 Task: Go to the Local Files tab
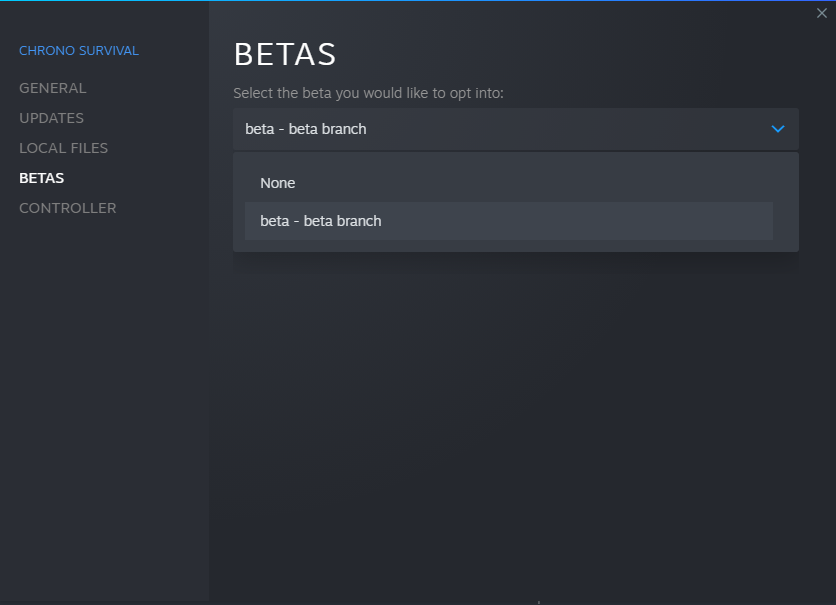click(63, 148)
